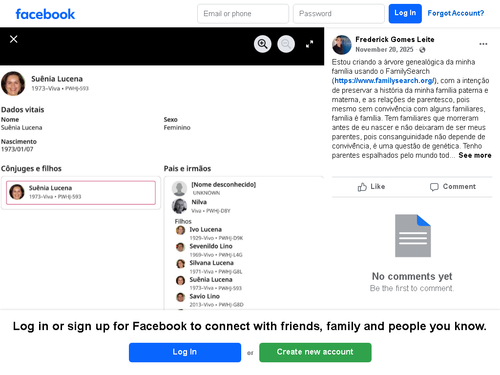Open Frederick Gomes Leite profile name link
This screenshot has height=375, width=500.
click(395, 39)
